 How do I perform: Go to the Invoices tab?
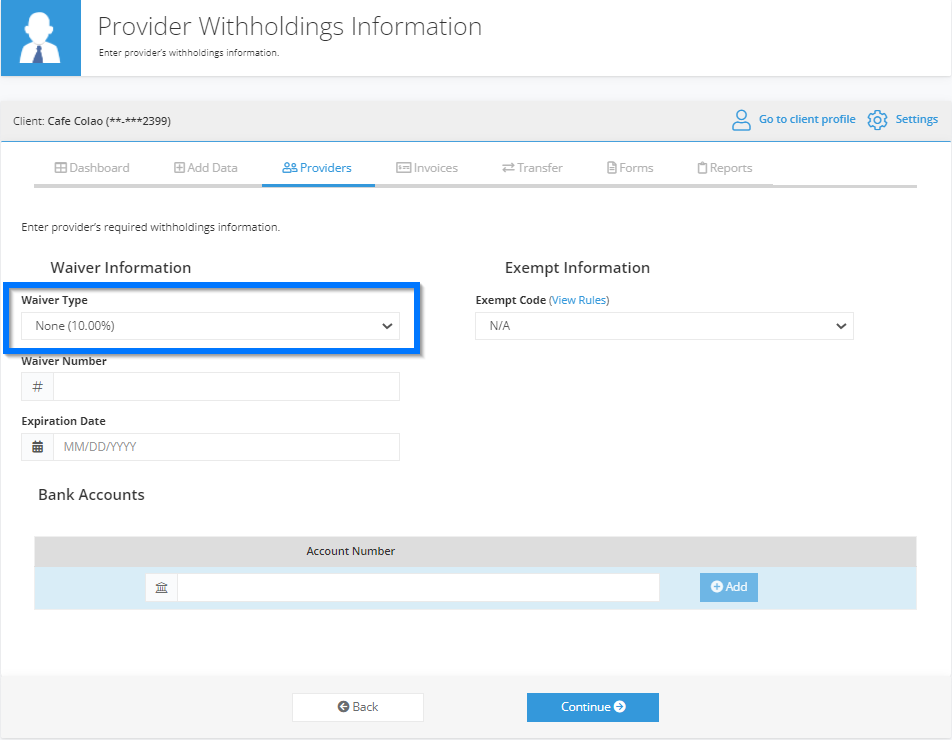(x=427, y=168)
